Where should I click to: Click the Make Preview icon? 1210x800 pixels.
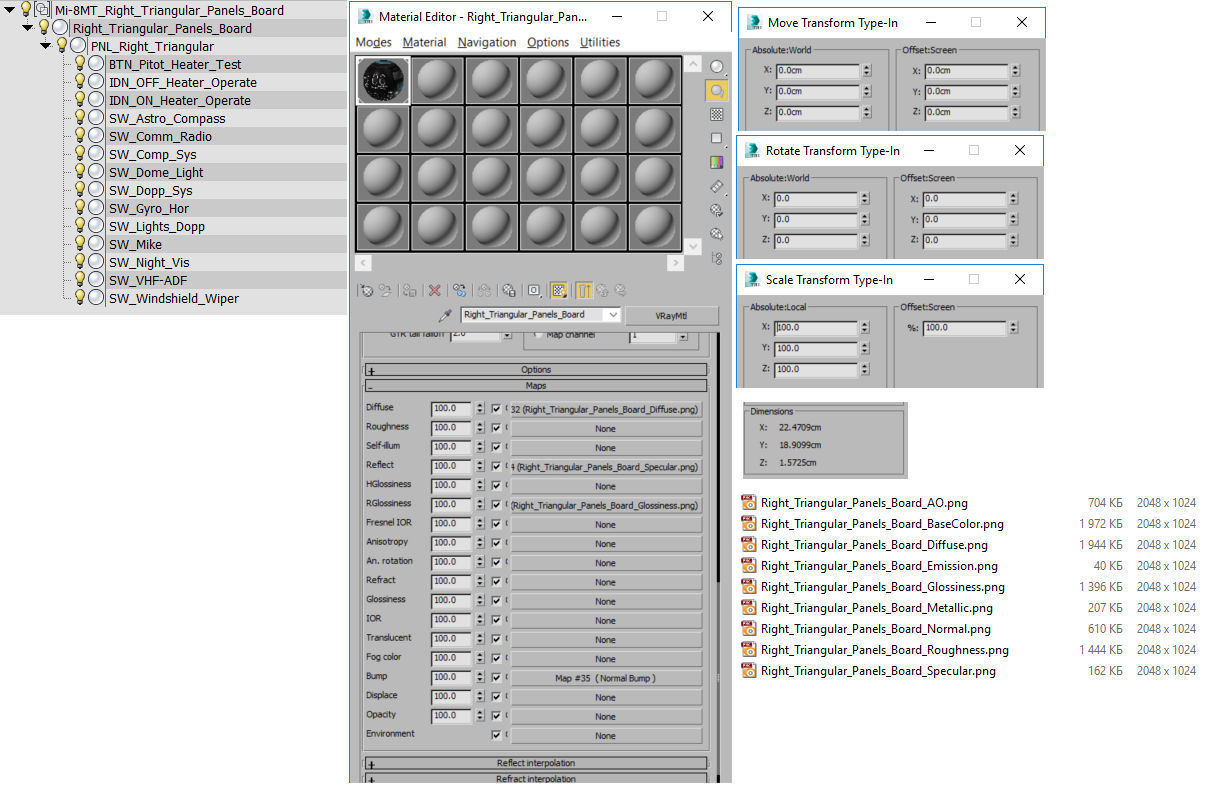click(717, 186)
